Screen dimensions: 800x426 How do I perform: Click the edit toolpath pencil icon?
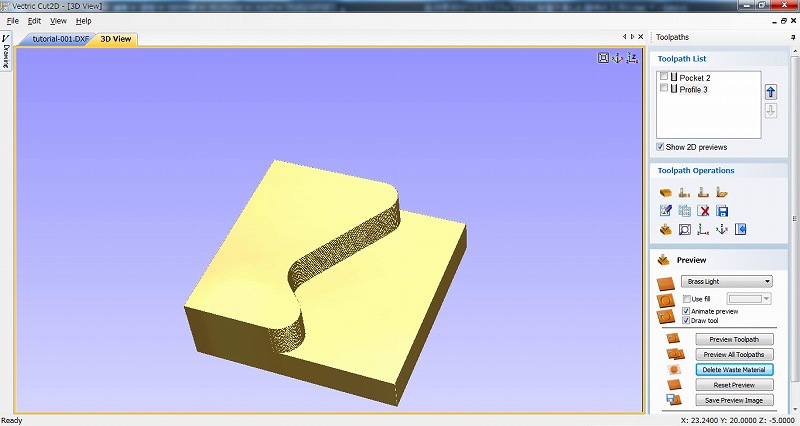(666, 210)
